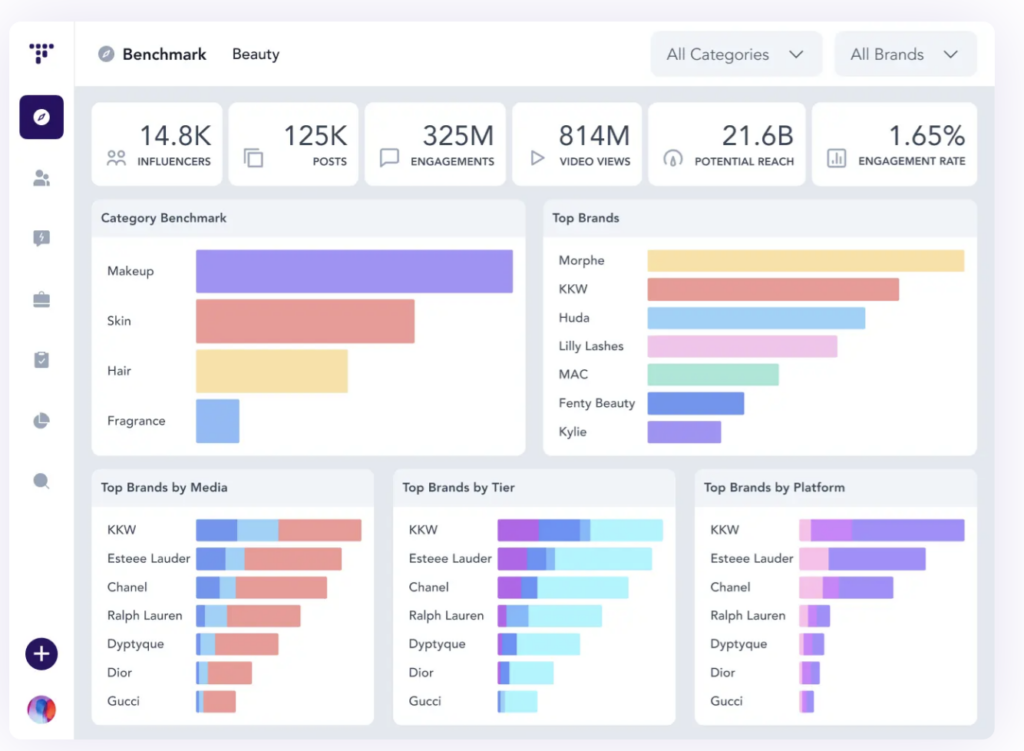Click the Fenty Beauty brand label
This screenshot has height=751, width=1024.
click(596, 403)
